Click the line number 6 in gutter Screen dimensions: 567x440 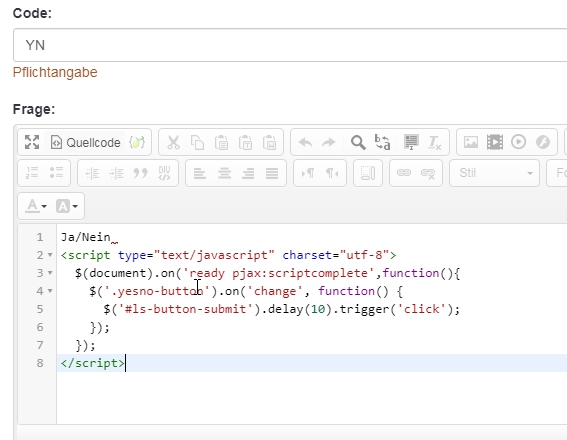pos(40,327)
